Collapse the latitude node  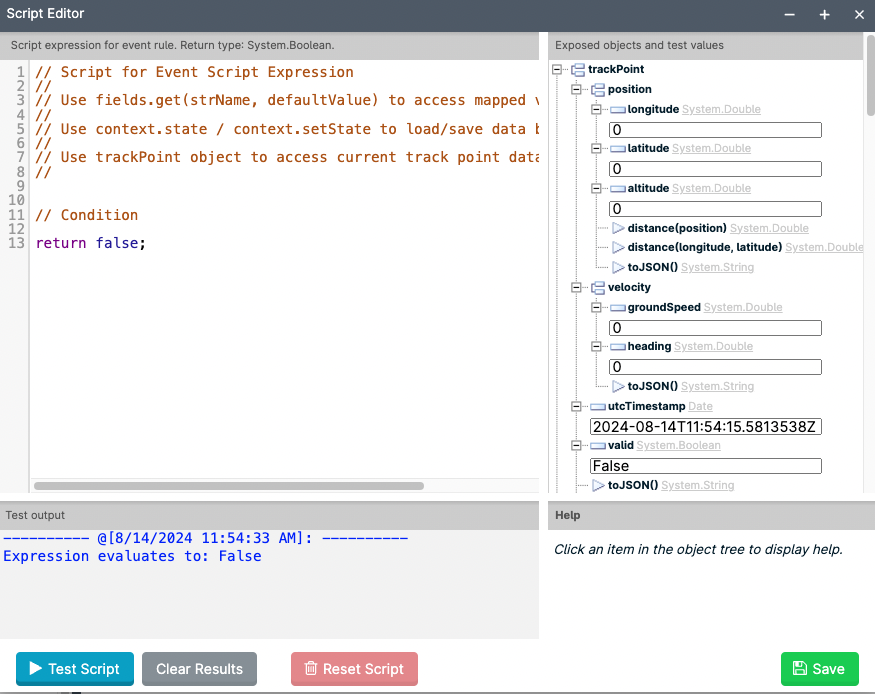[596, 149]
